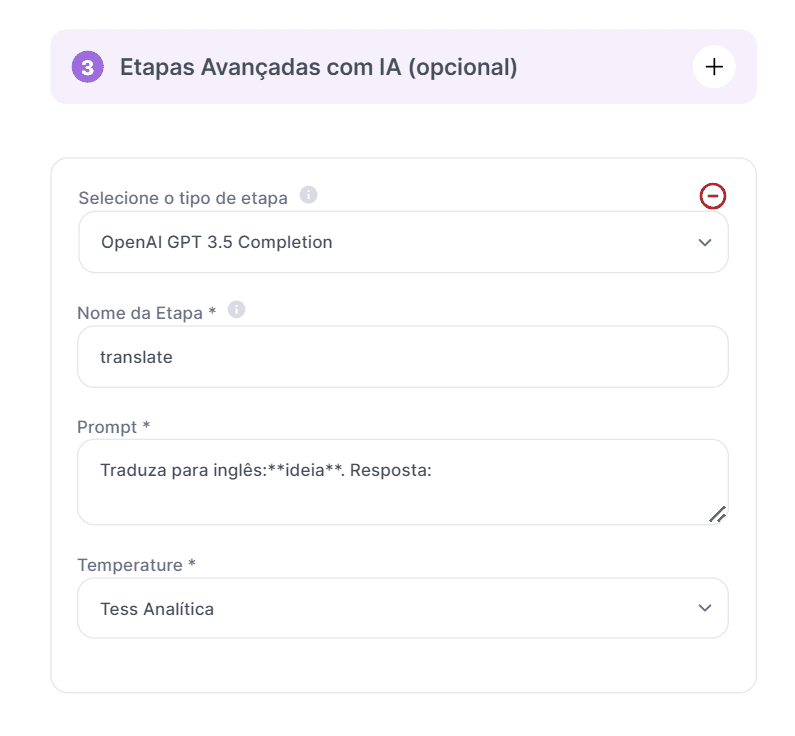This screenshot has height=736, width=795.
Task: Click the chevron arrow on the Temperature dropdown
Action: (705, 608)
